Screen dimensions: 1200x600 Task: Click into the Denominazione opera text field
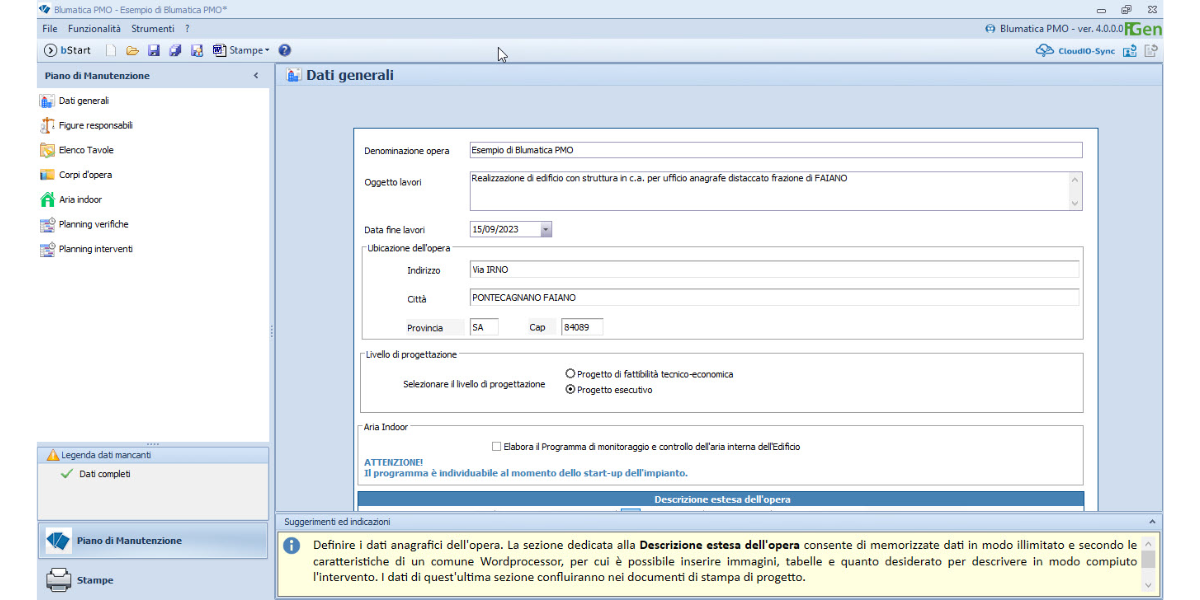pyautogui.click(x=775, y=150)
